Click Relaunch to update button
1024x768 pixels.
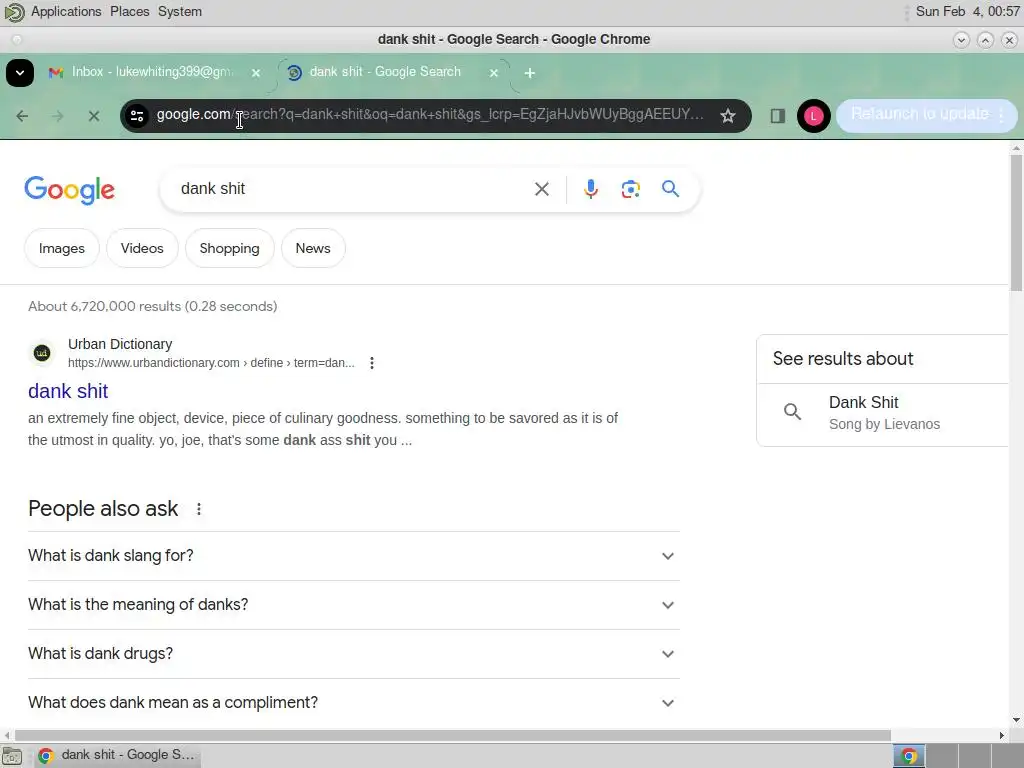point(926,115)
